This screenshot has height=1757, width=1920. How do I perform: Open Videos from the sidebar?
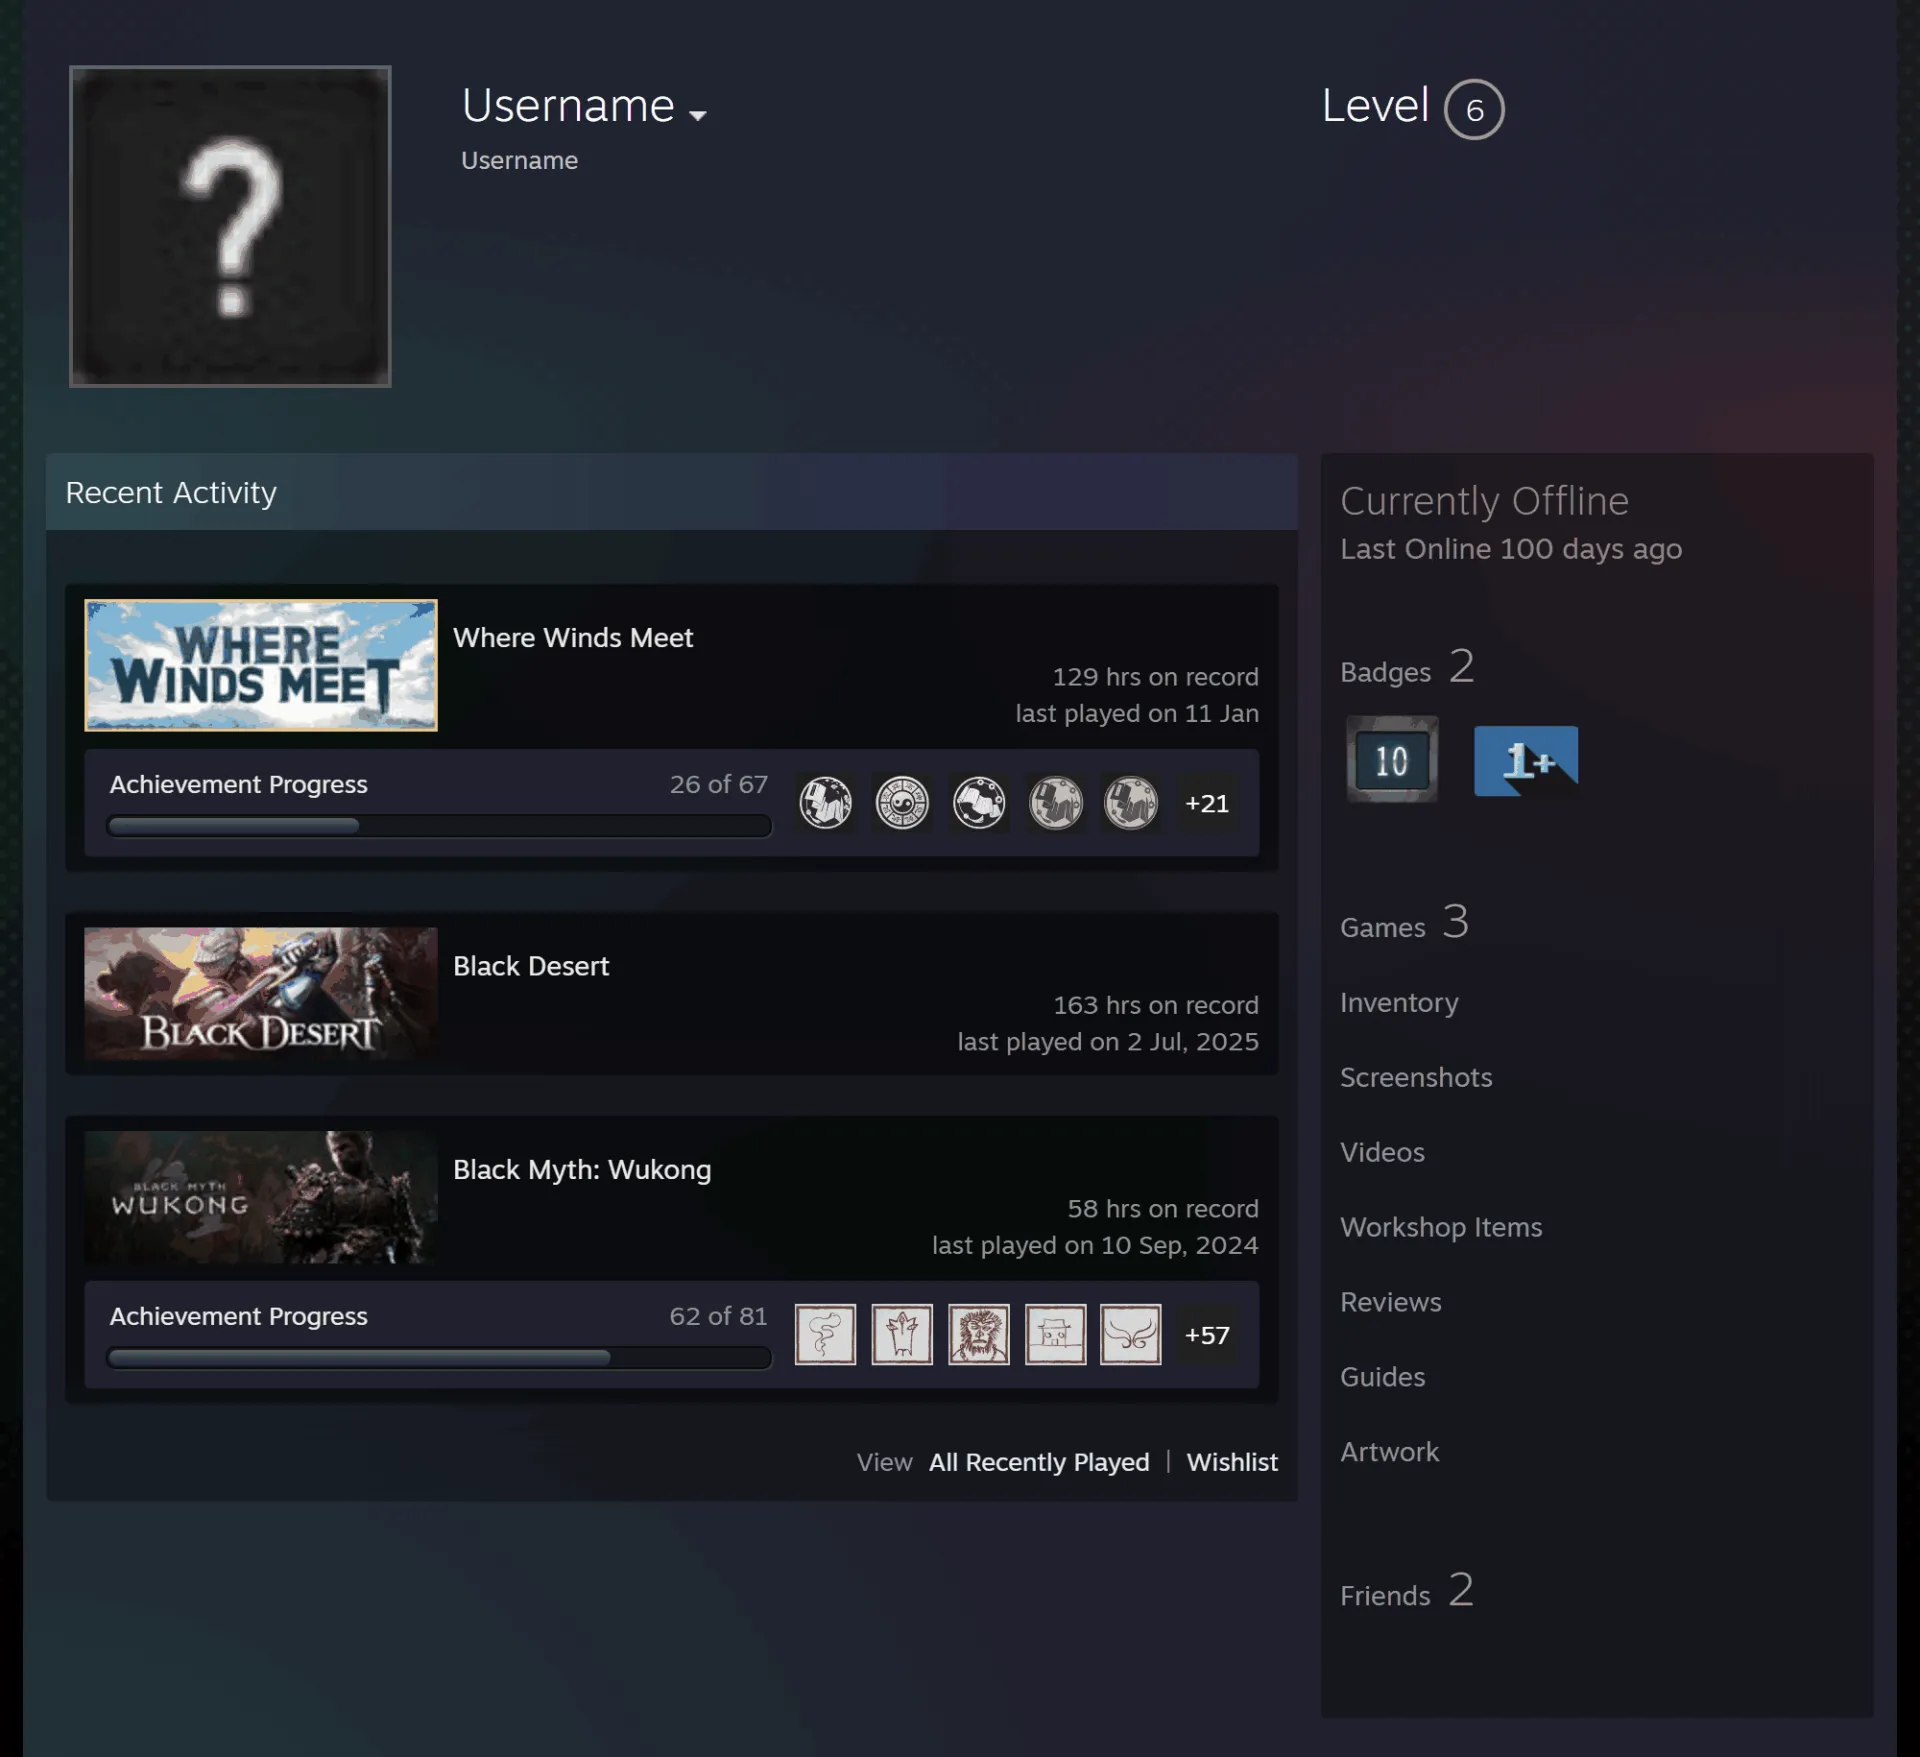coord(1382,1152)
